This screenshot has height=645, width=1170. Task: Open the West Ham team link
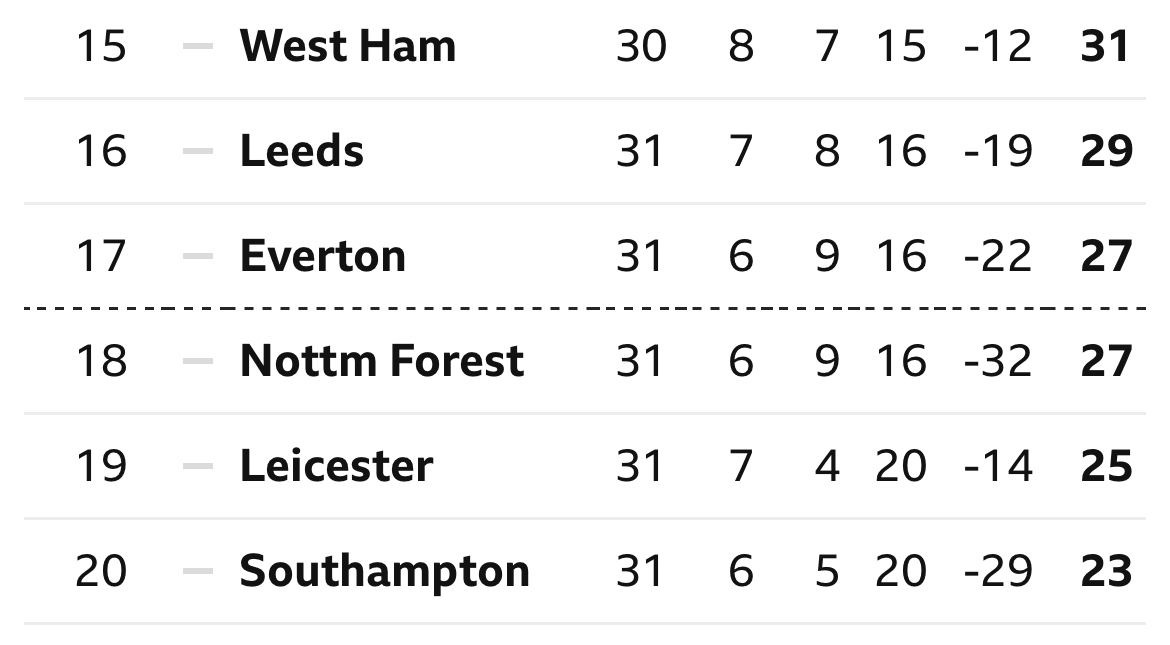pos(348,46)
